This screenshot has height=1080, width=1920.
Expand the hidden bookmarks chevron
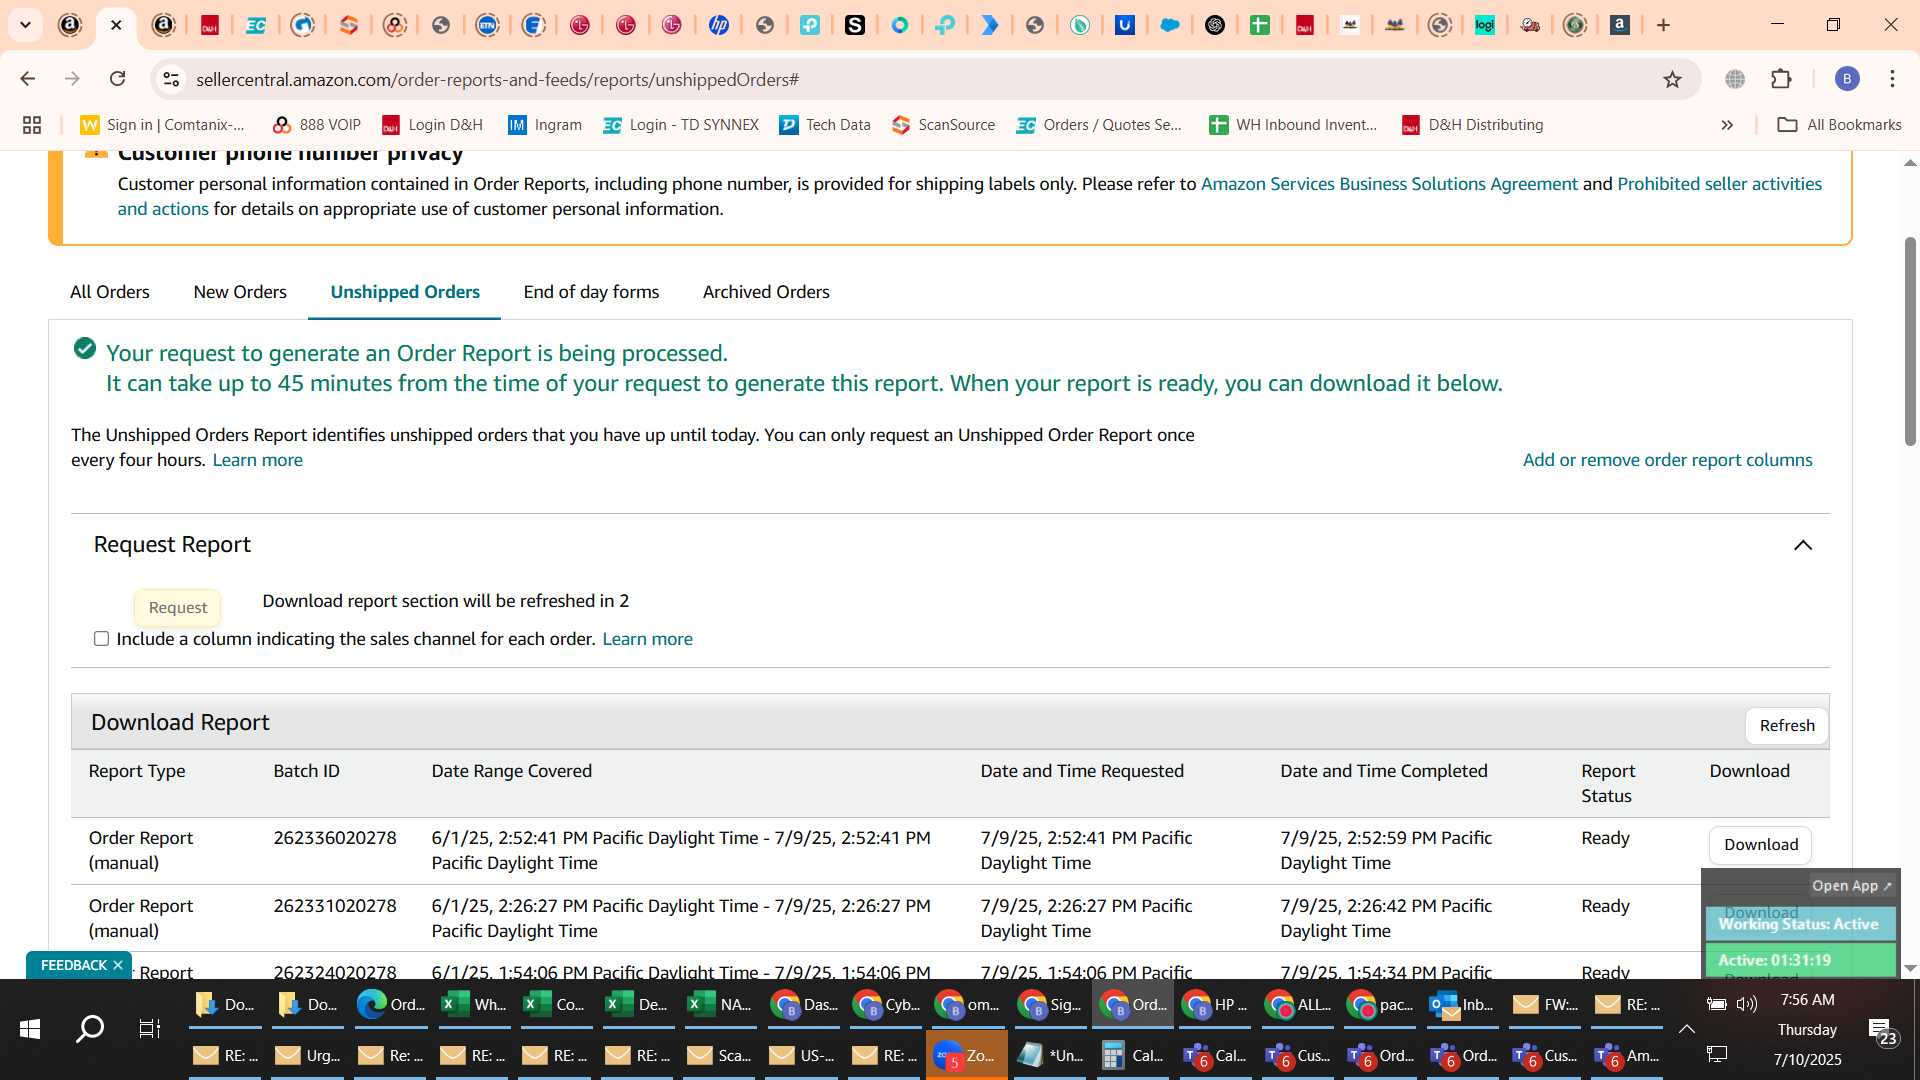[x=1727, y=125]
